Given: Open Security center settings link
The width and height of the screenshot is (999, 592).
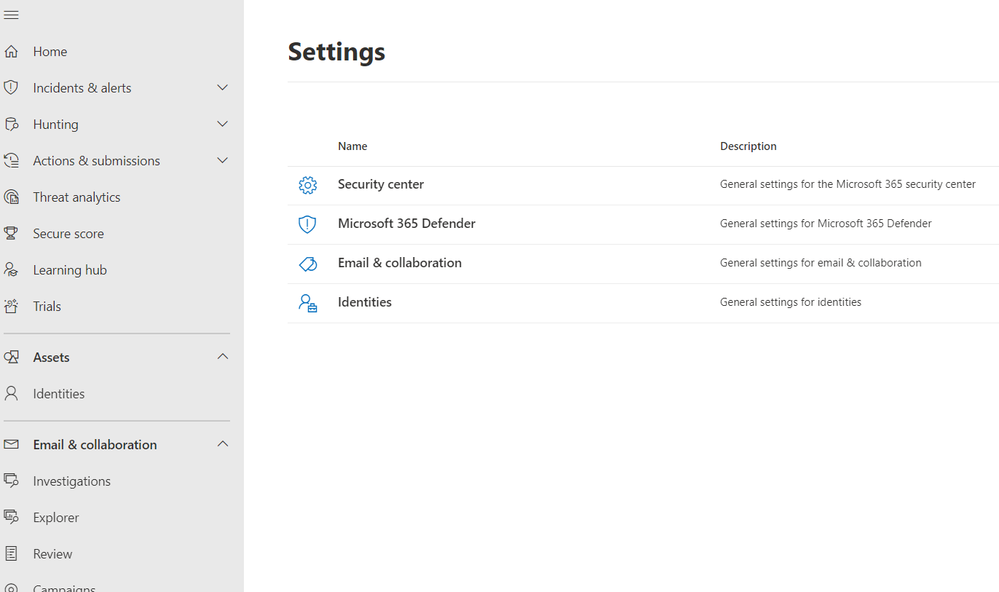Looking at the screenshot, I should click(381, 184).
